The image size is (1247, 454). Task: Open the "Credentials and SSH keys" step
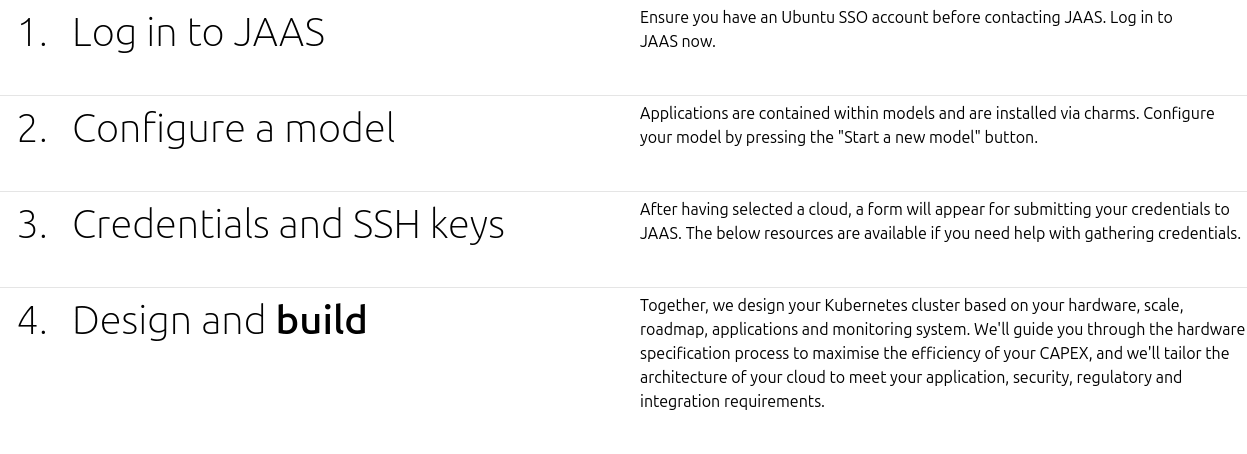288,224
